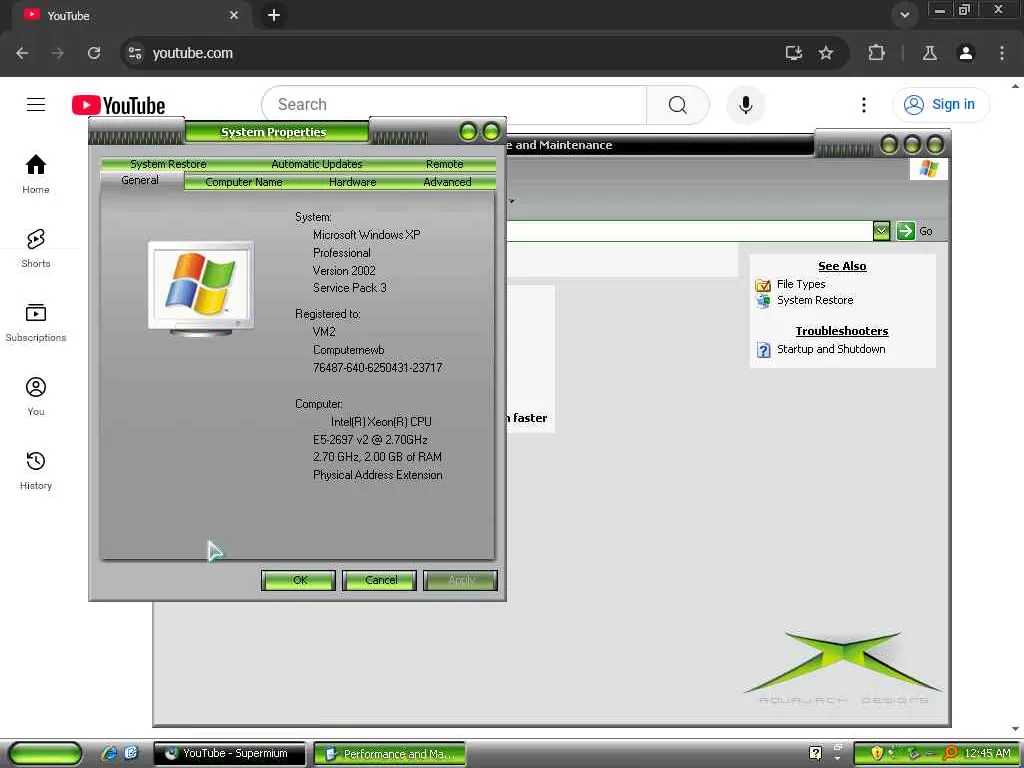Click the YouTube logo
This screenshot has height=768, width=1024.
119,105
